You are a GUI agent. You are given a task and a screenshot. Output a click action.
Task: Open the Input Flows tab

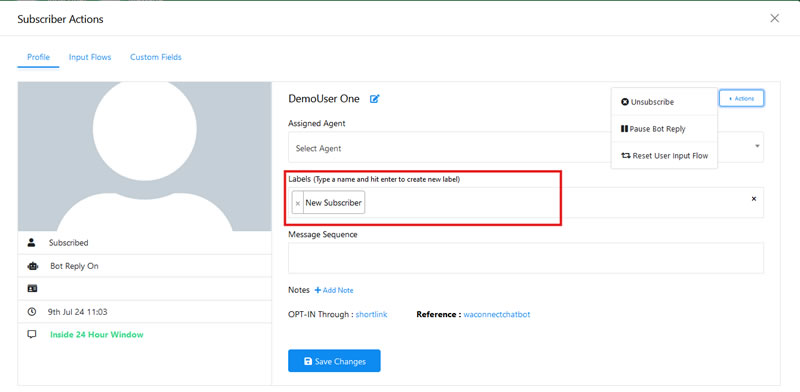pos(90,57)
